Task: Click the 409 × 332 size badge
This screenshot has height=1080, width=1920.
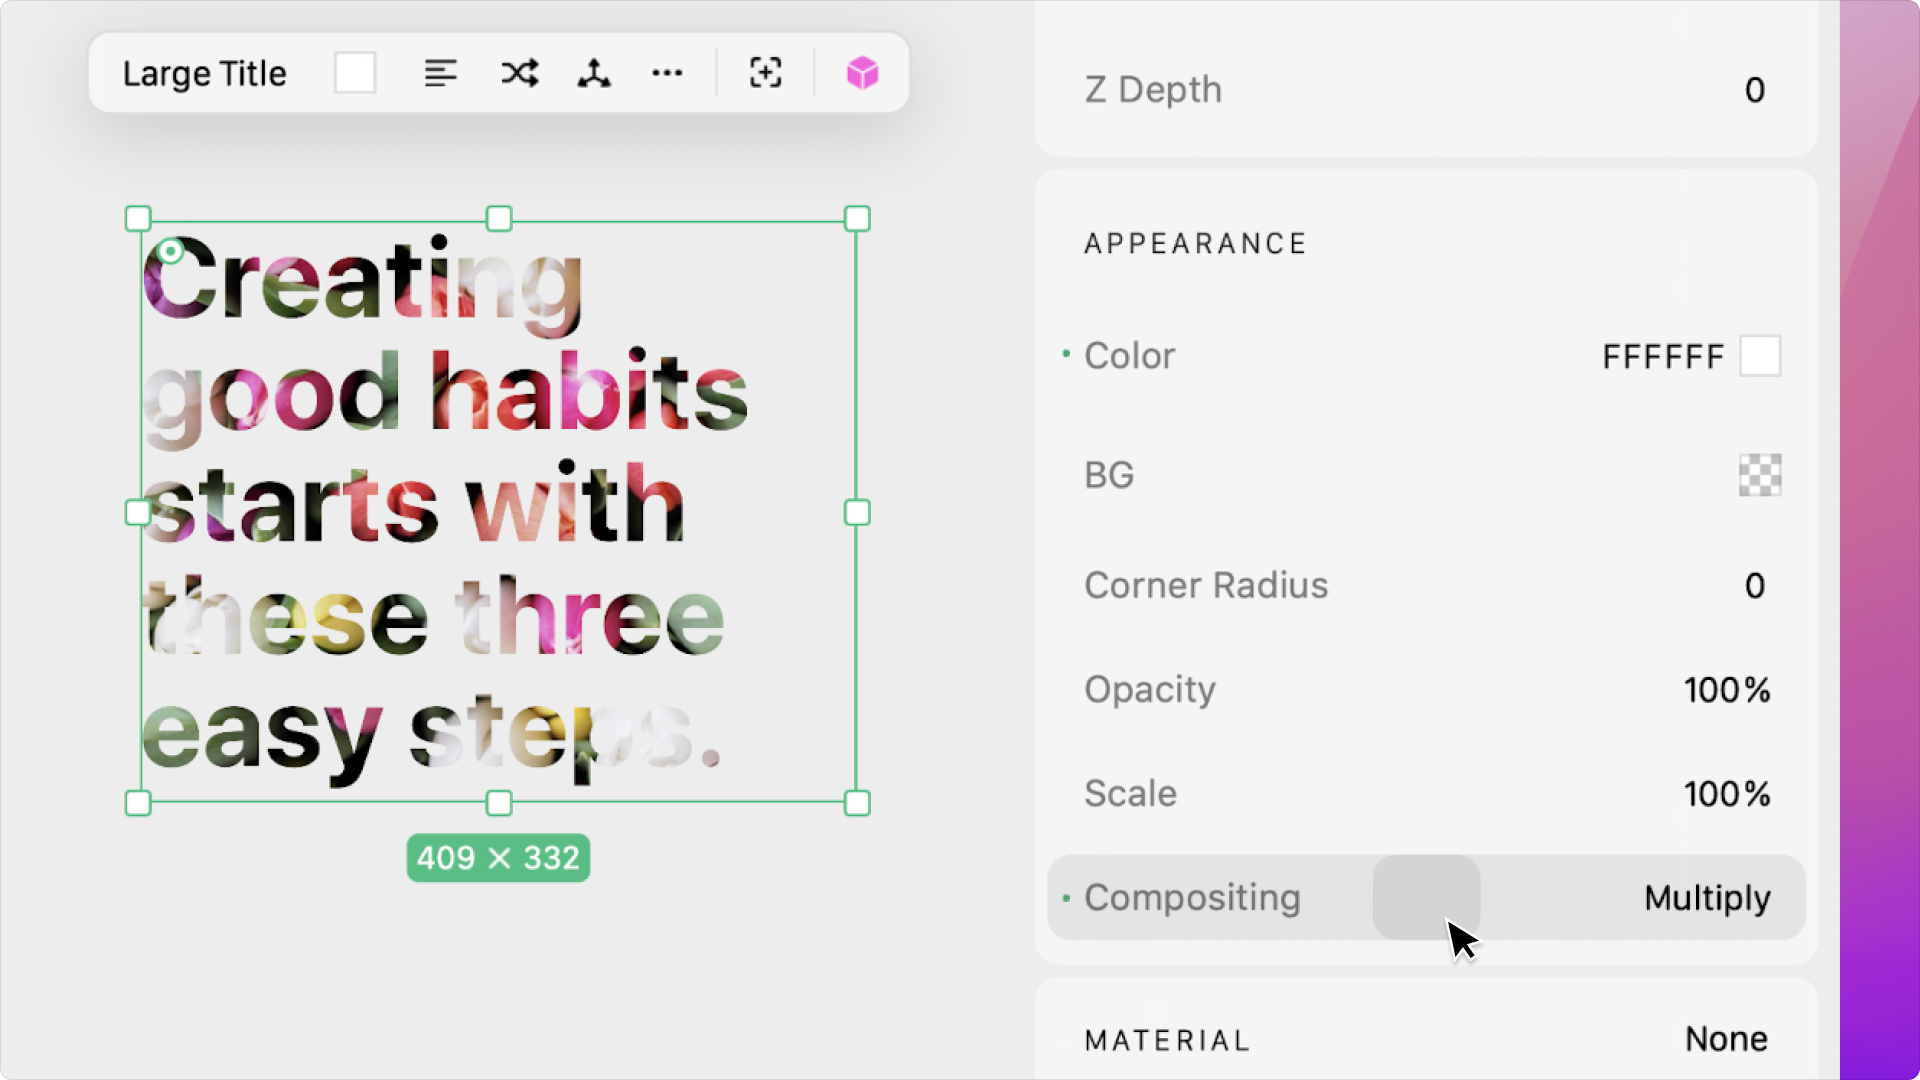Action: (498, 858)
